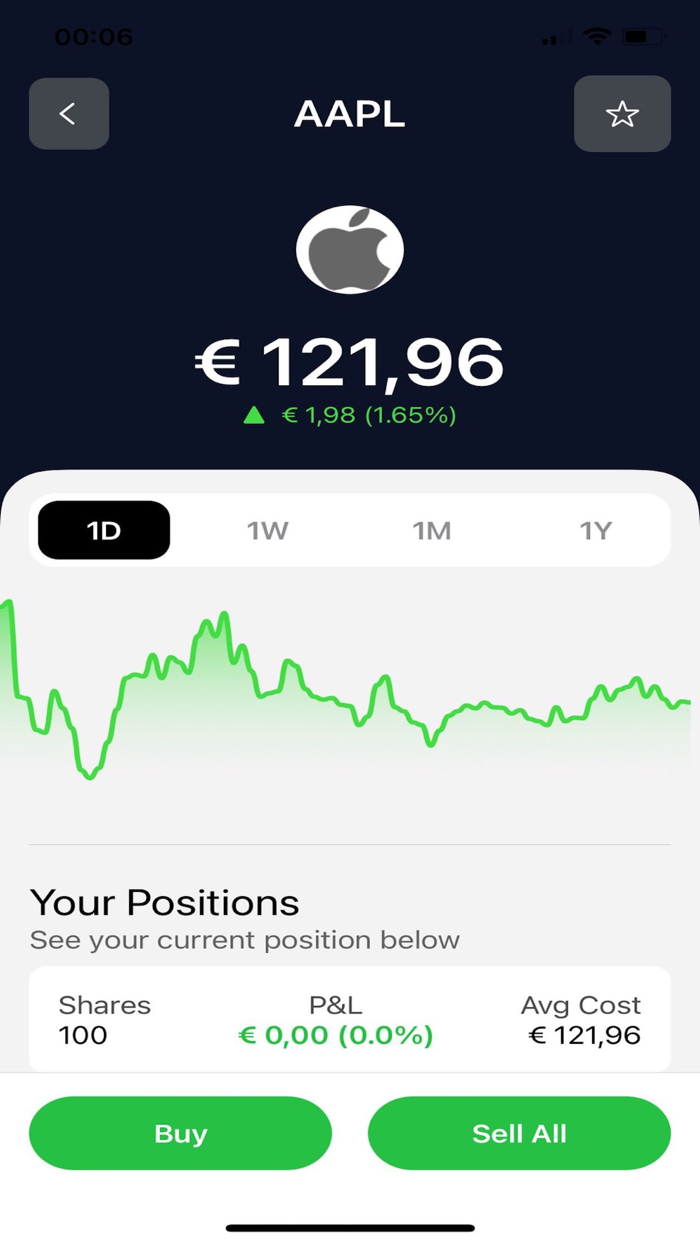700x1244 pixels.
Task: Tap the cellular signal bars icon
Action: click(556, 38)
